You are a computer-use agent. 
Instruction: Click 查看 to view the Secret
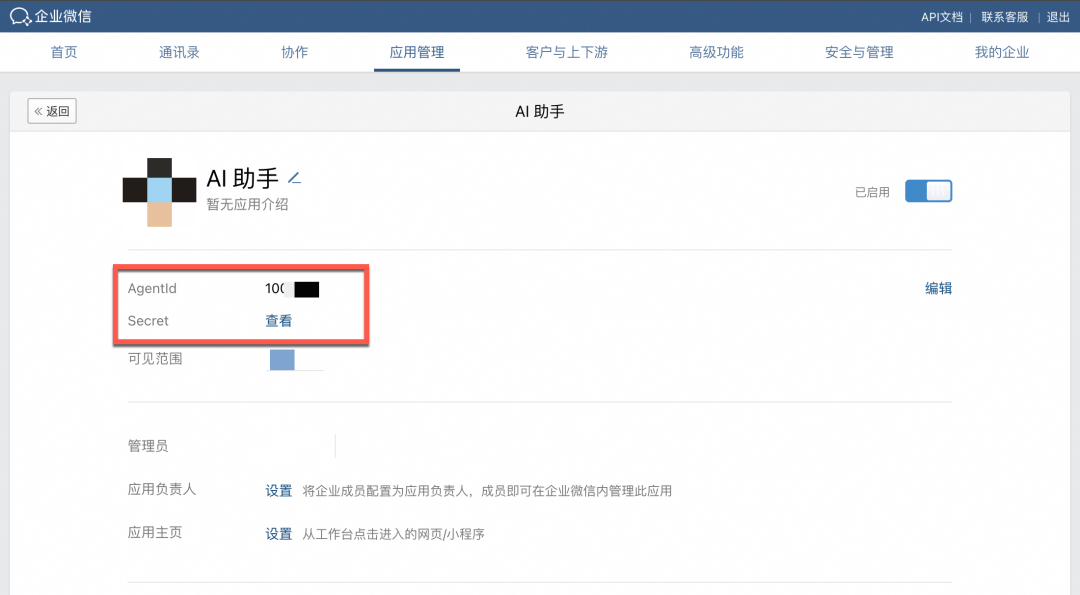pyautogui.click(x=279, y=321)
